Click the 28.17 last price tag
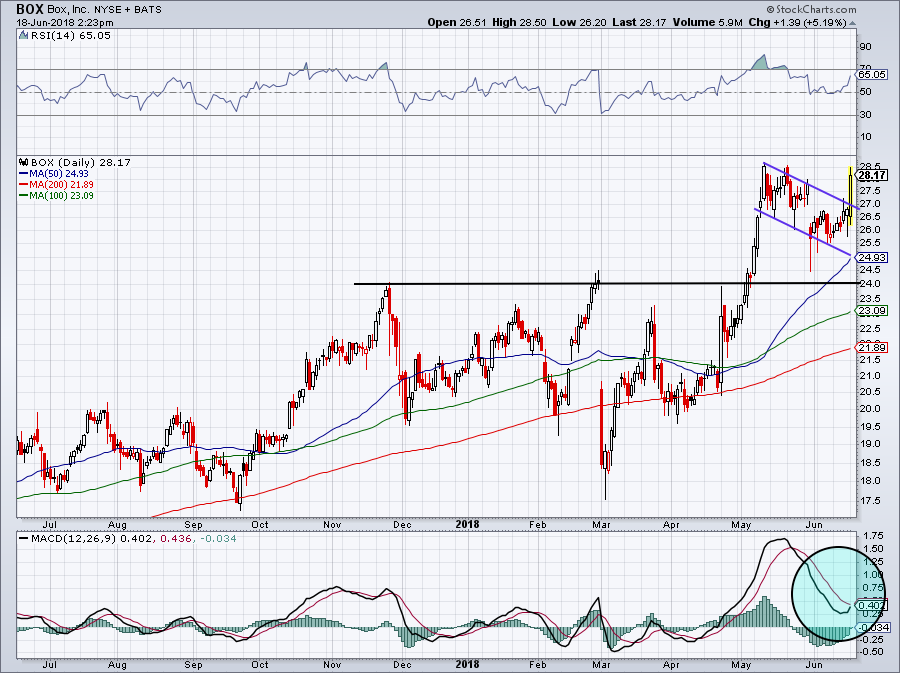The height and width of the screenshot is (673, 900). click(x=872, y=176)
